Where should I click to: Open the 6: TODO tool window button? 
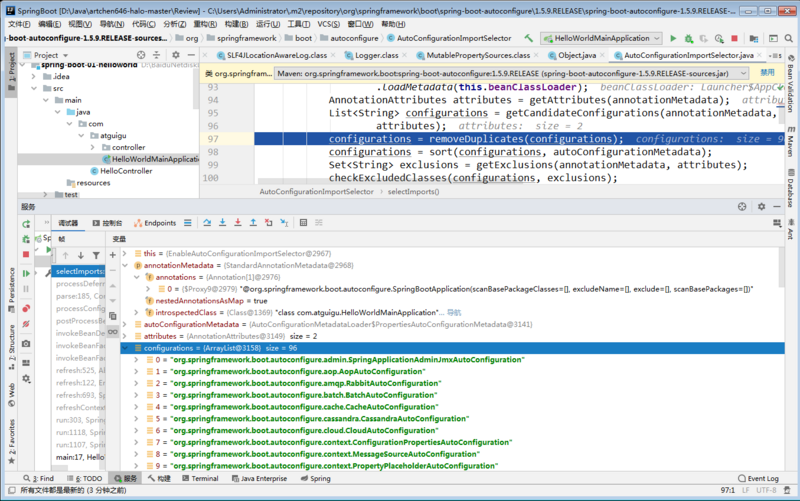(x=85, y=479)
